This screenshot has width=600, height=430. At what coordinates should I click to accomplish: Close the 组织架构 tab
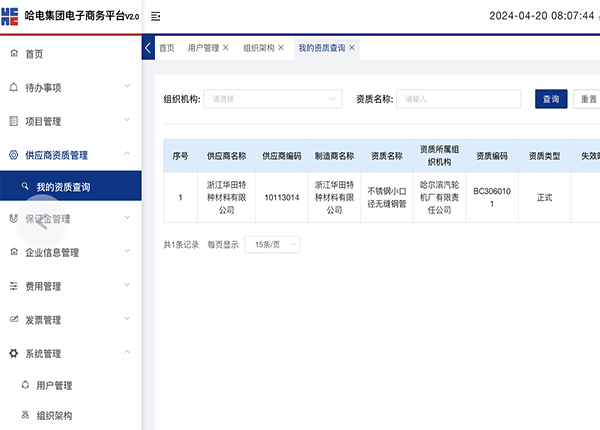[x=282, y=48]
